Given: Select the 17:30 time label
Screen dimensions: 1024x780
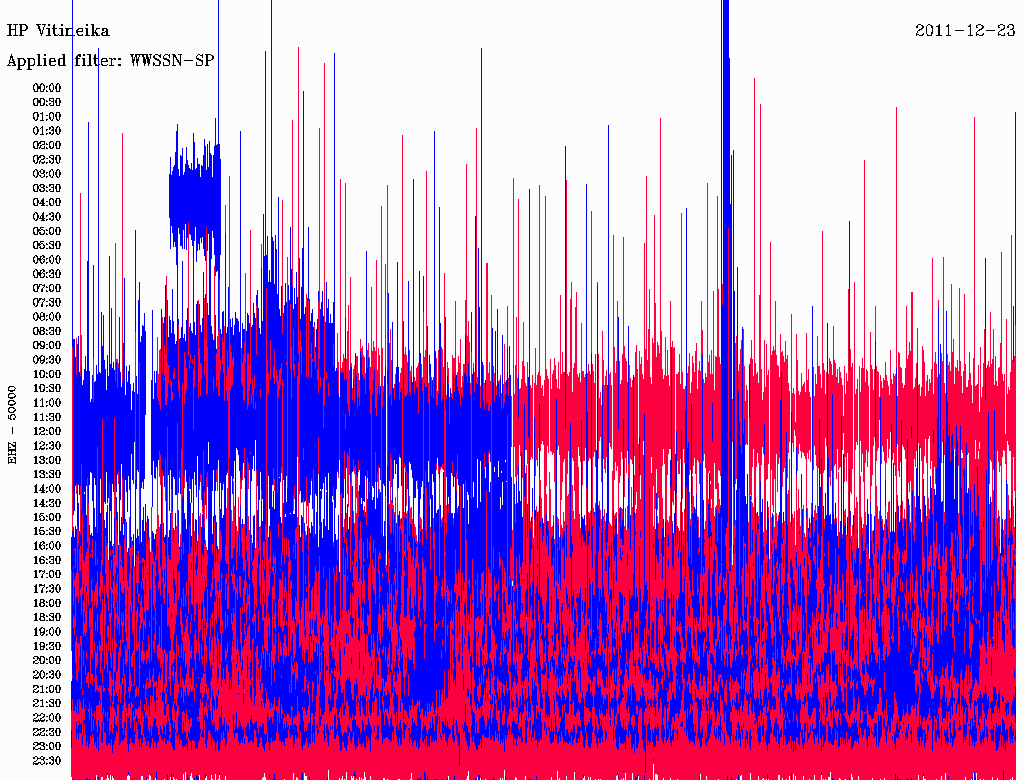Looking at the screenshot, I should [47, 589].
